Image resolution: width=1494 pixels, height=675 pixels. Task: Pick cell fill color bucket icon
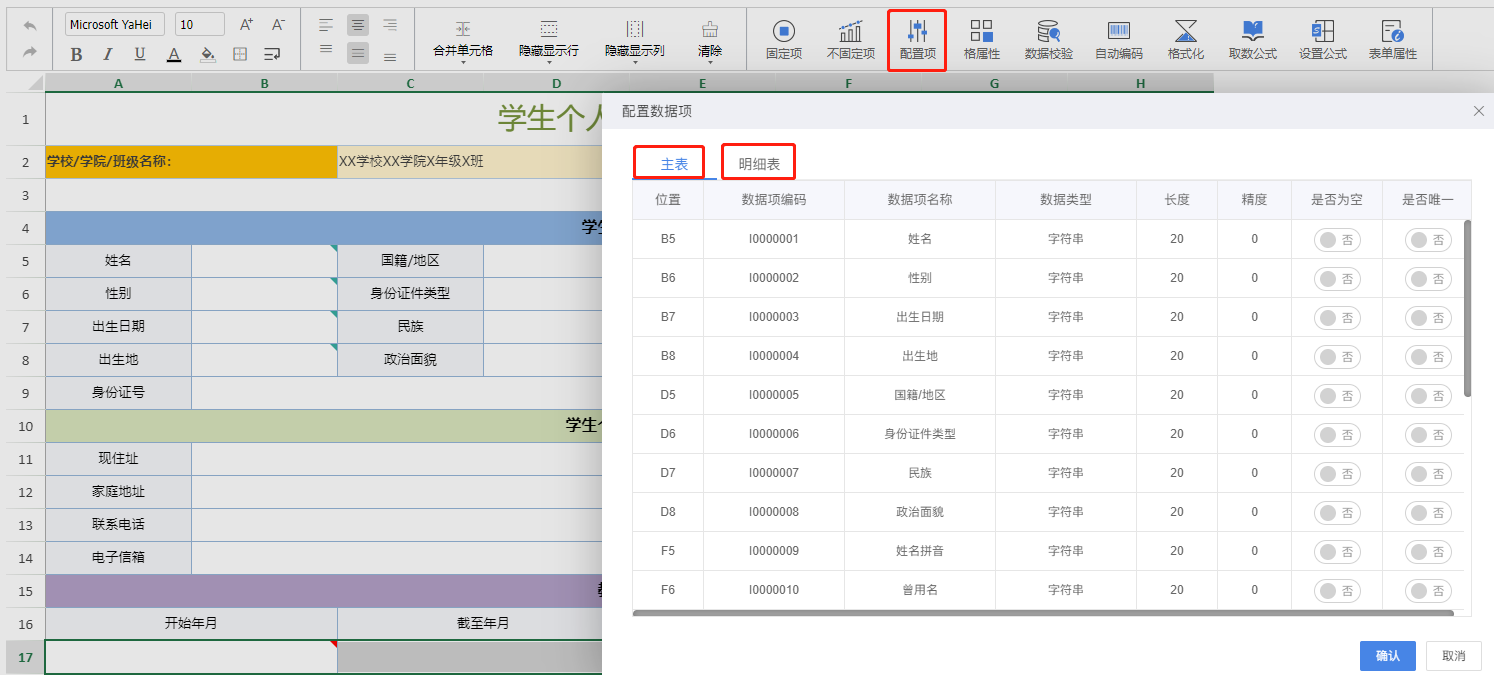[207, 54]
